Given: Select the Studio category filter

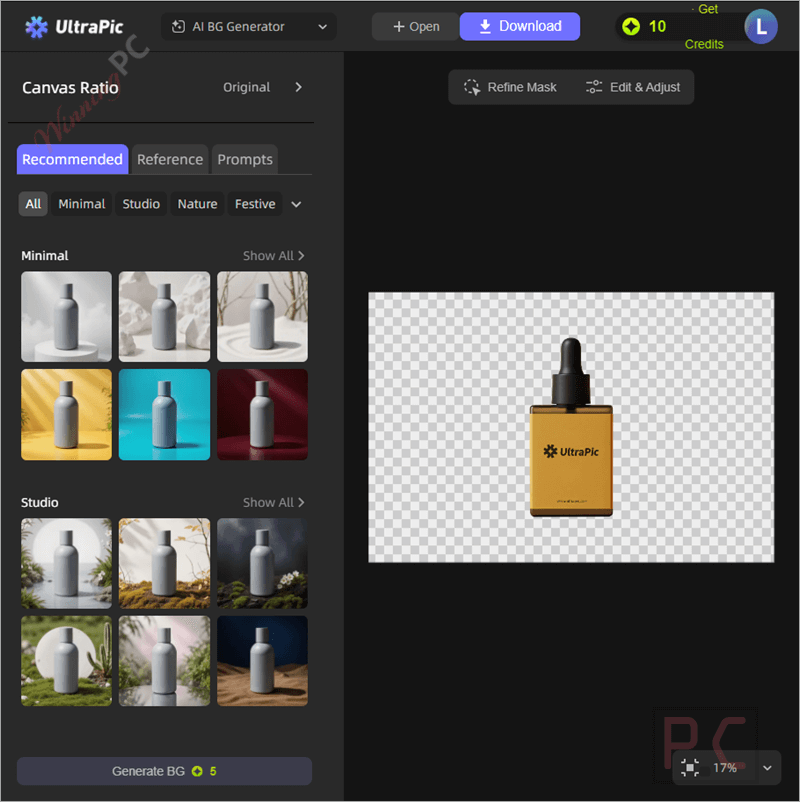Looking at the screenshot, I should coord(141,204).
